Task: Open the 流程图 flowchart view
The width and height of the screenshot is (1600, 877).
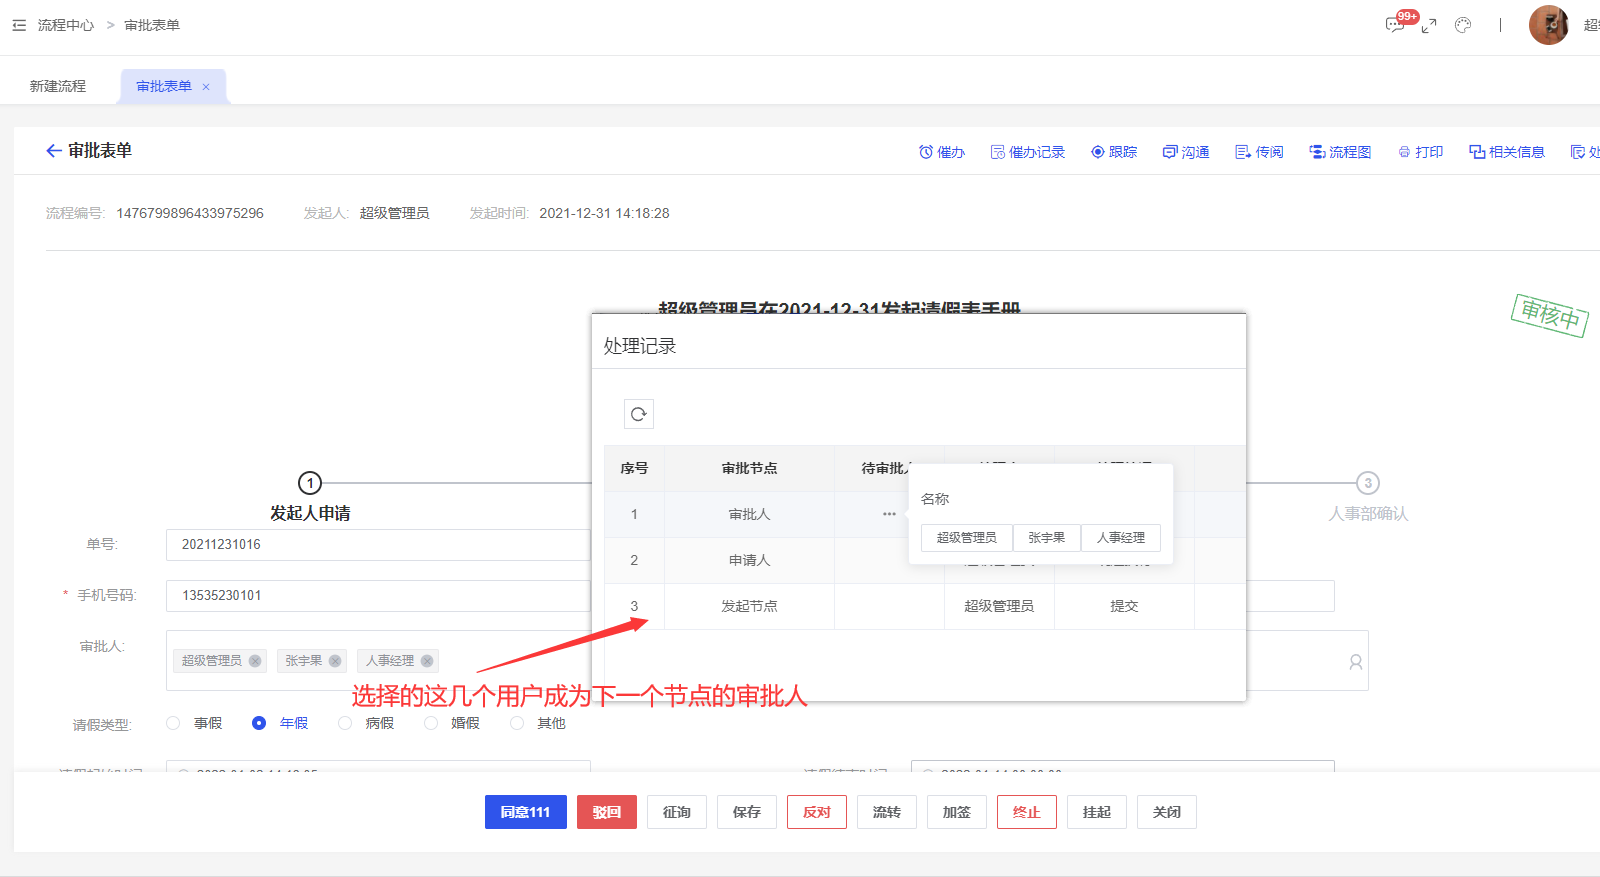Action: click(x=1340, y=152)
